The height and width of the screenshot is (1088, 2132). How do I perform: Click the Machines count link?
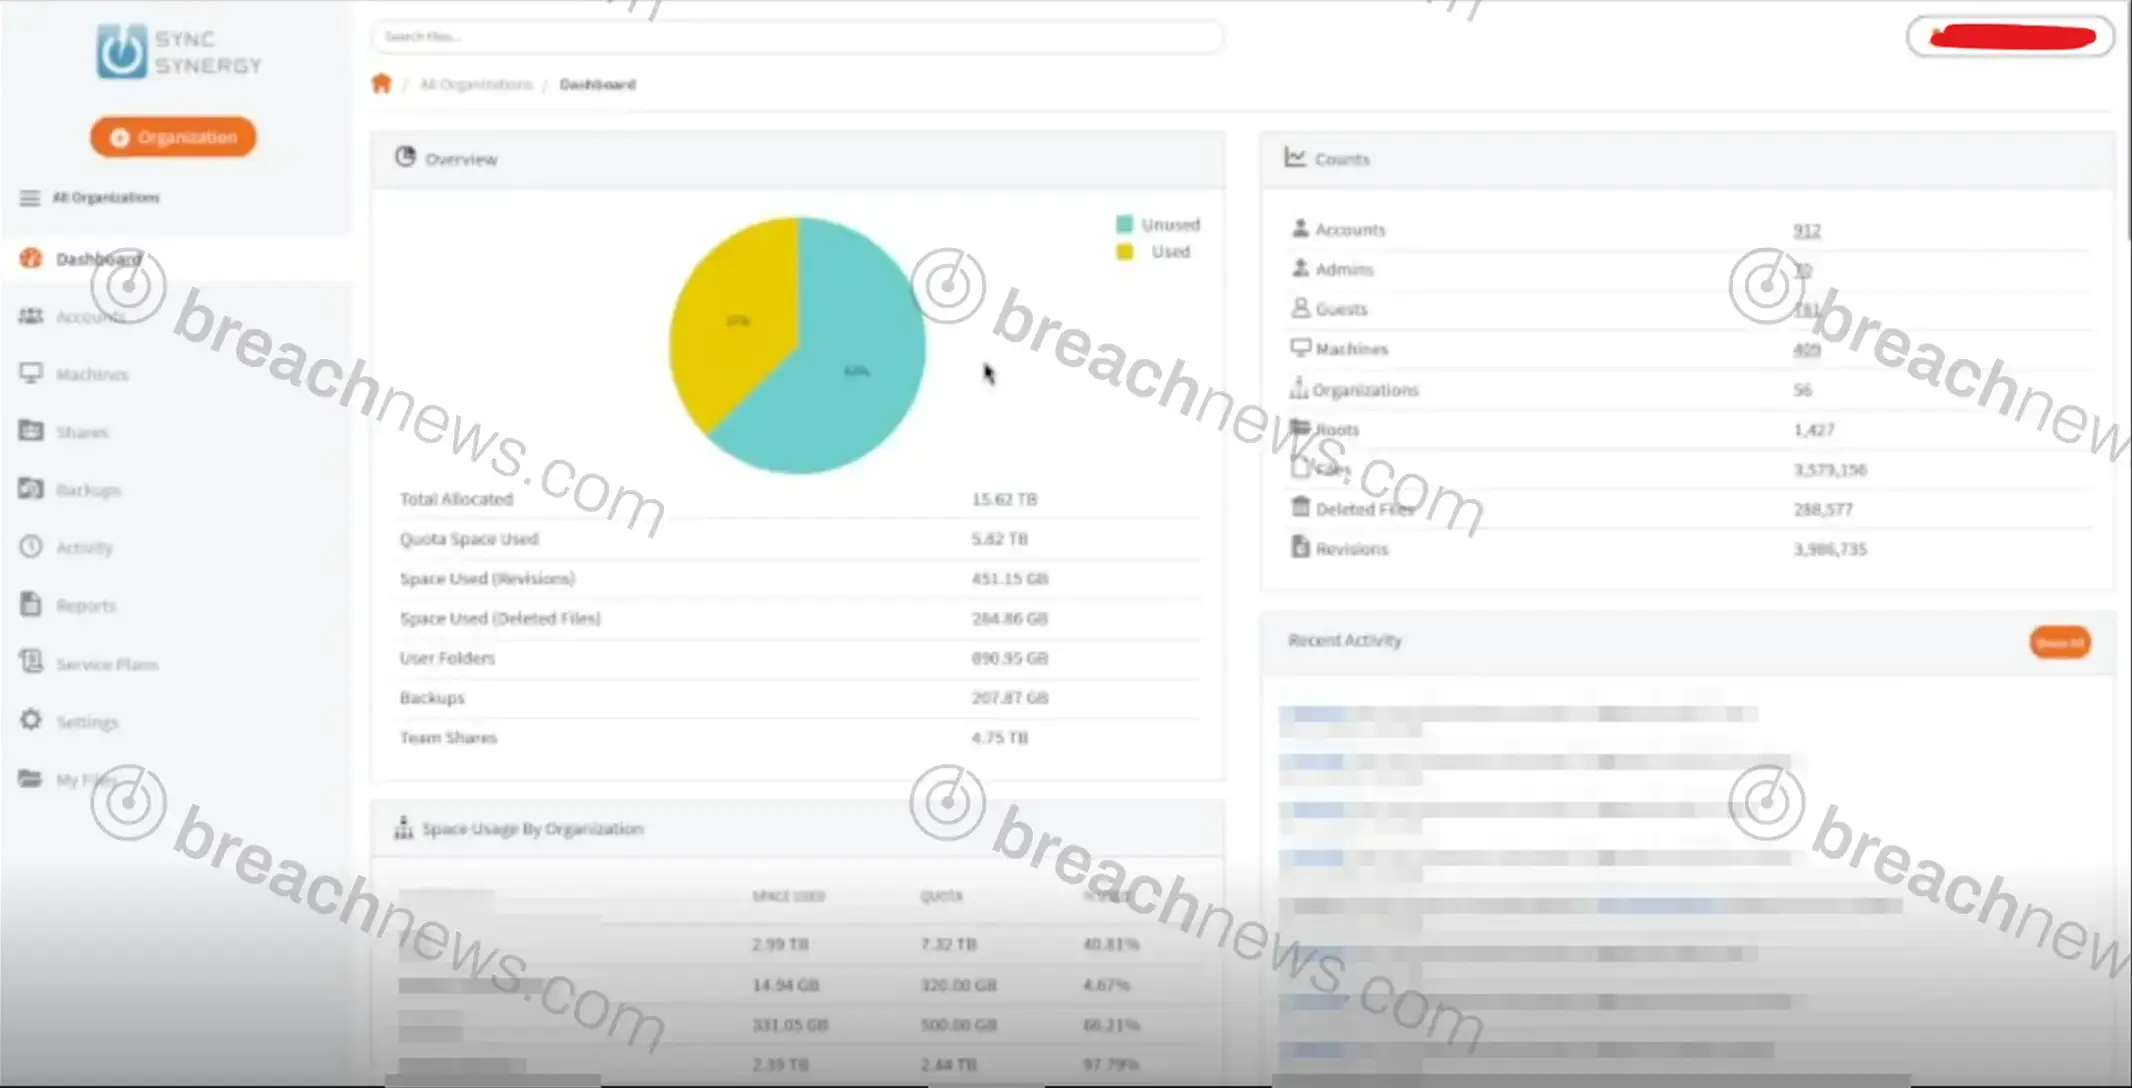tap(1806, 349)
